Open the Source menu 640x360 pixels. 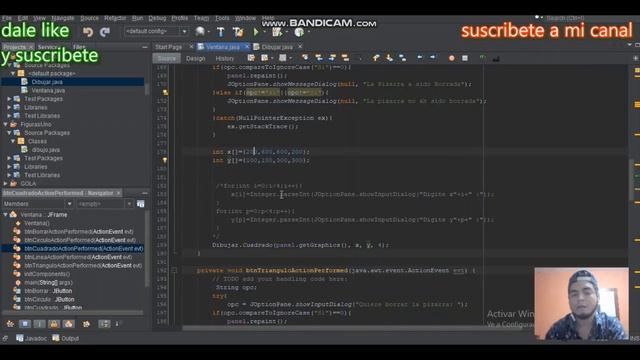(x=89, y=18)
